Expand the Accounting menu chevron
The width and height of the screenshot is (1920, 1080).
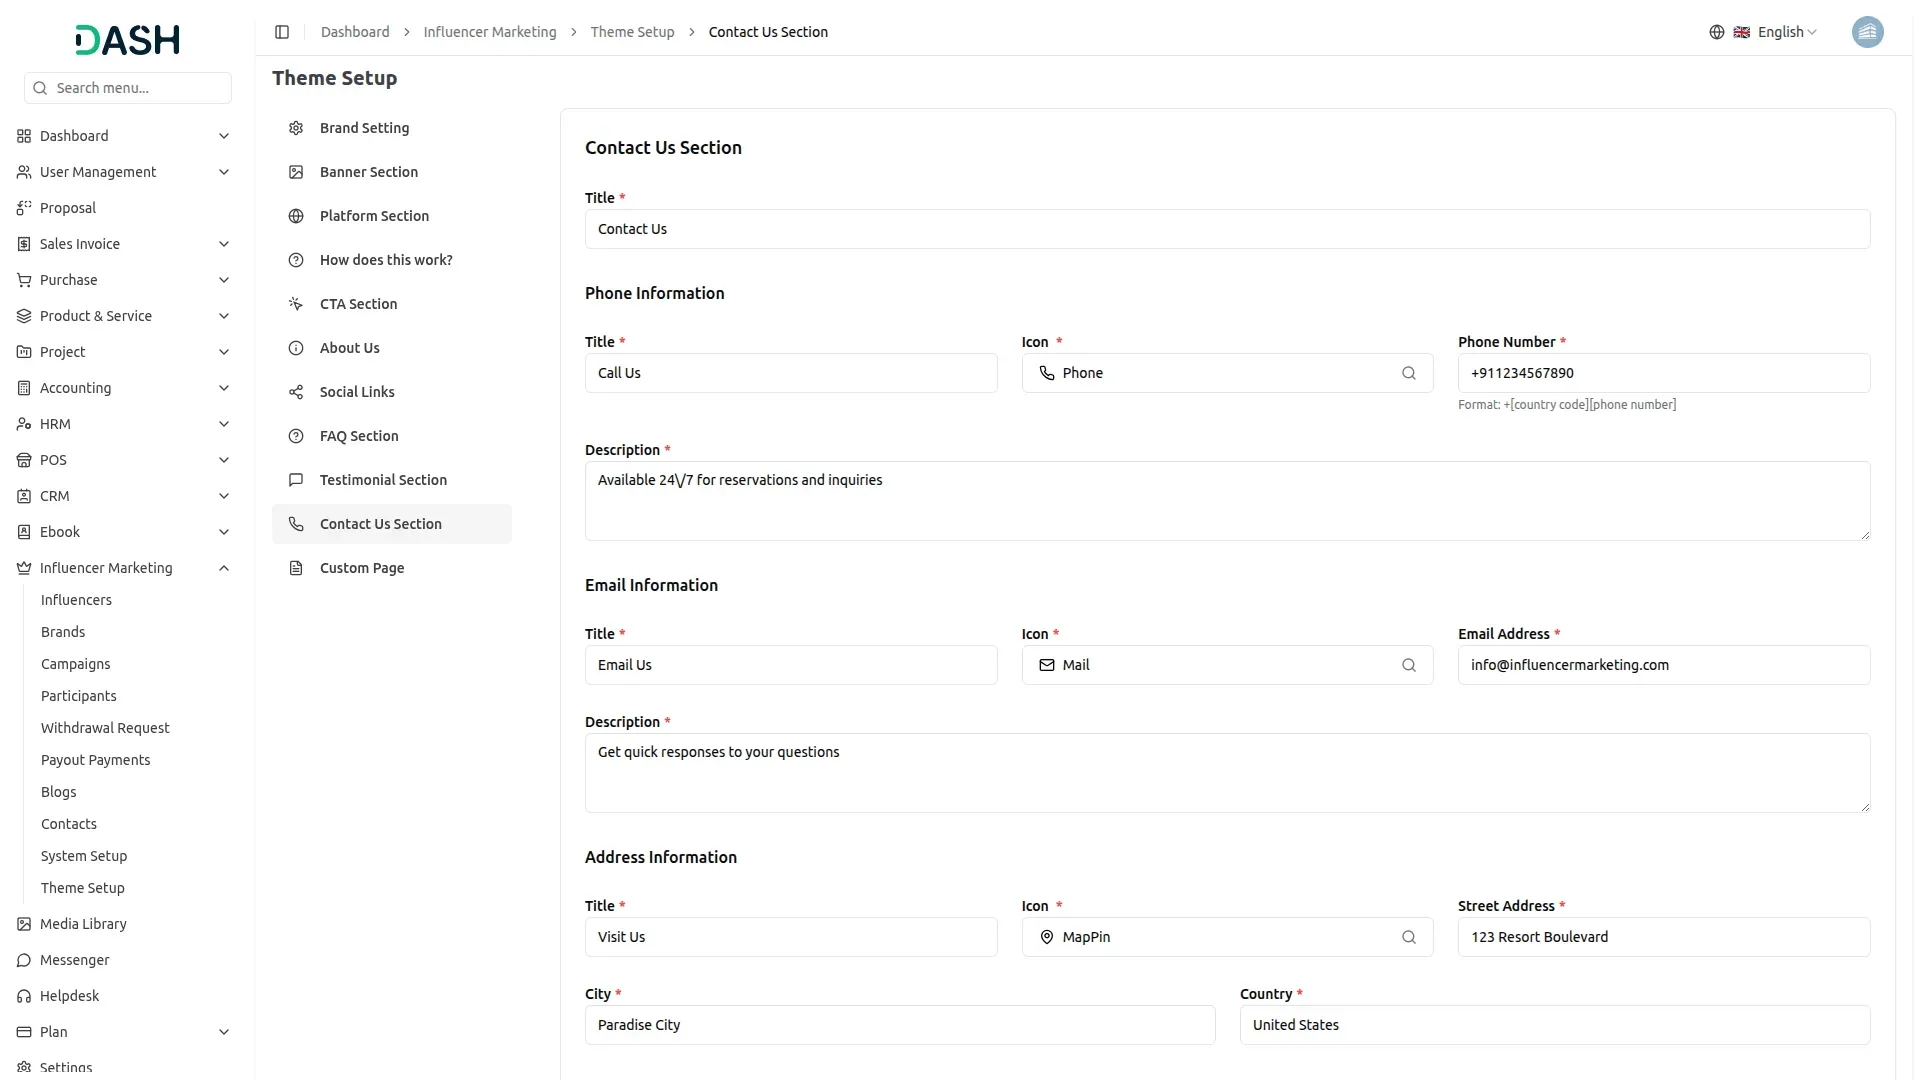[x=224, y=388]
